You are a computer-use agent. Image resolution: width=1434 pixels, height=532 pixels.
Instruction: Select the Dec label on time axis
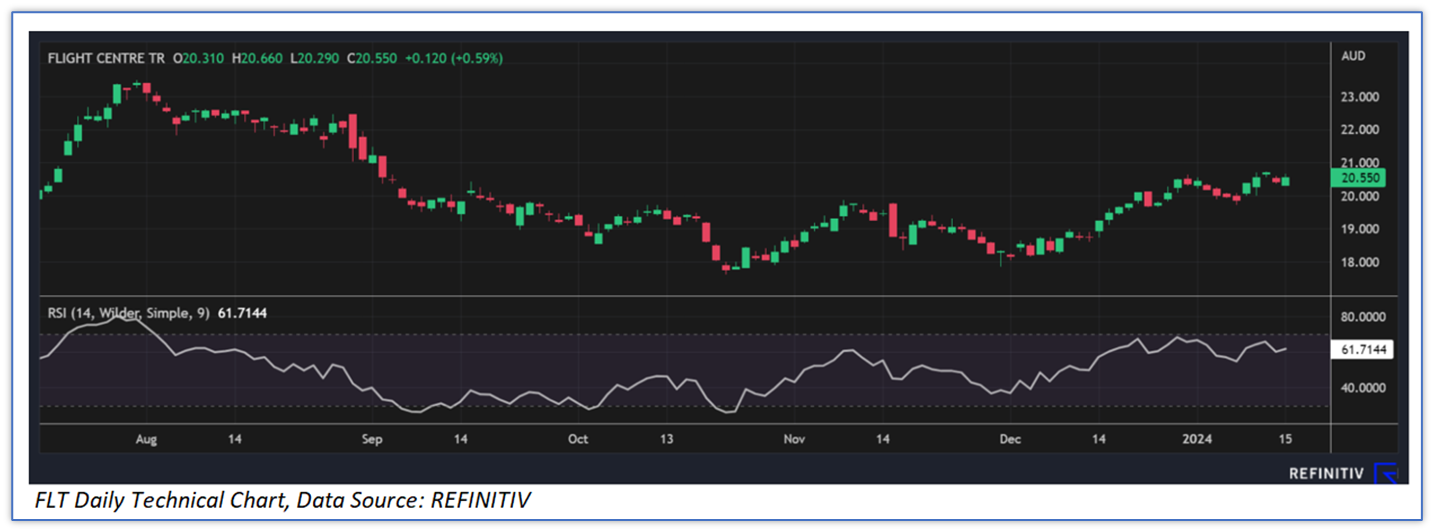click(x=1010, y=439)
